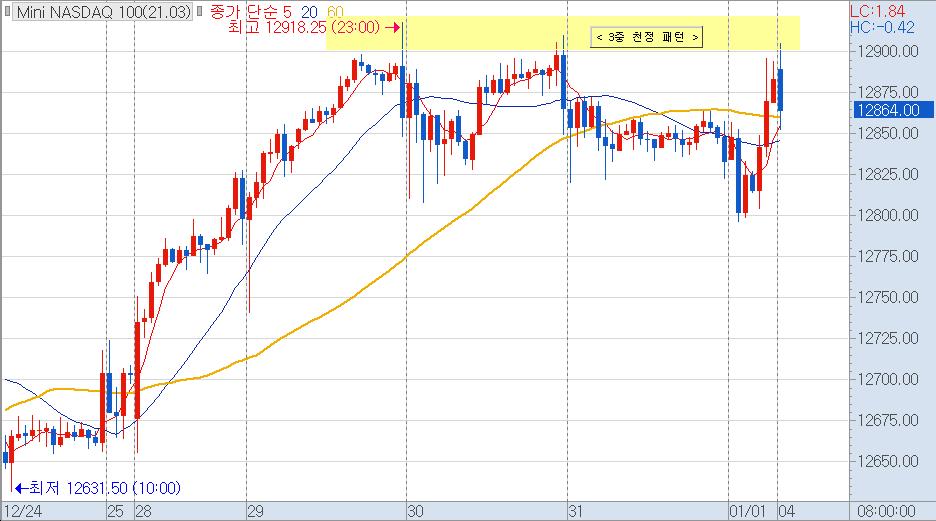Viewport: 936px width, 521px height.
Task: Click the 최저 12631.50 (10:00) low marker
Action: tap(98, 488)
